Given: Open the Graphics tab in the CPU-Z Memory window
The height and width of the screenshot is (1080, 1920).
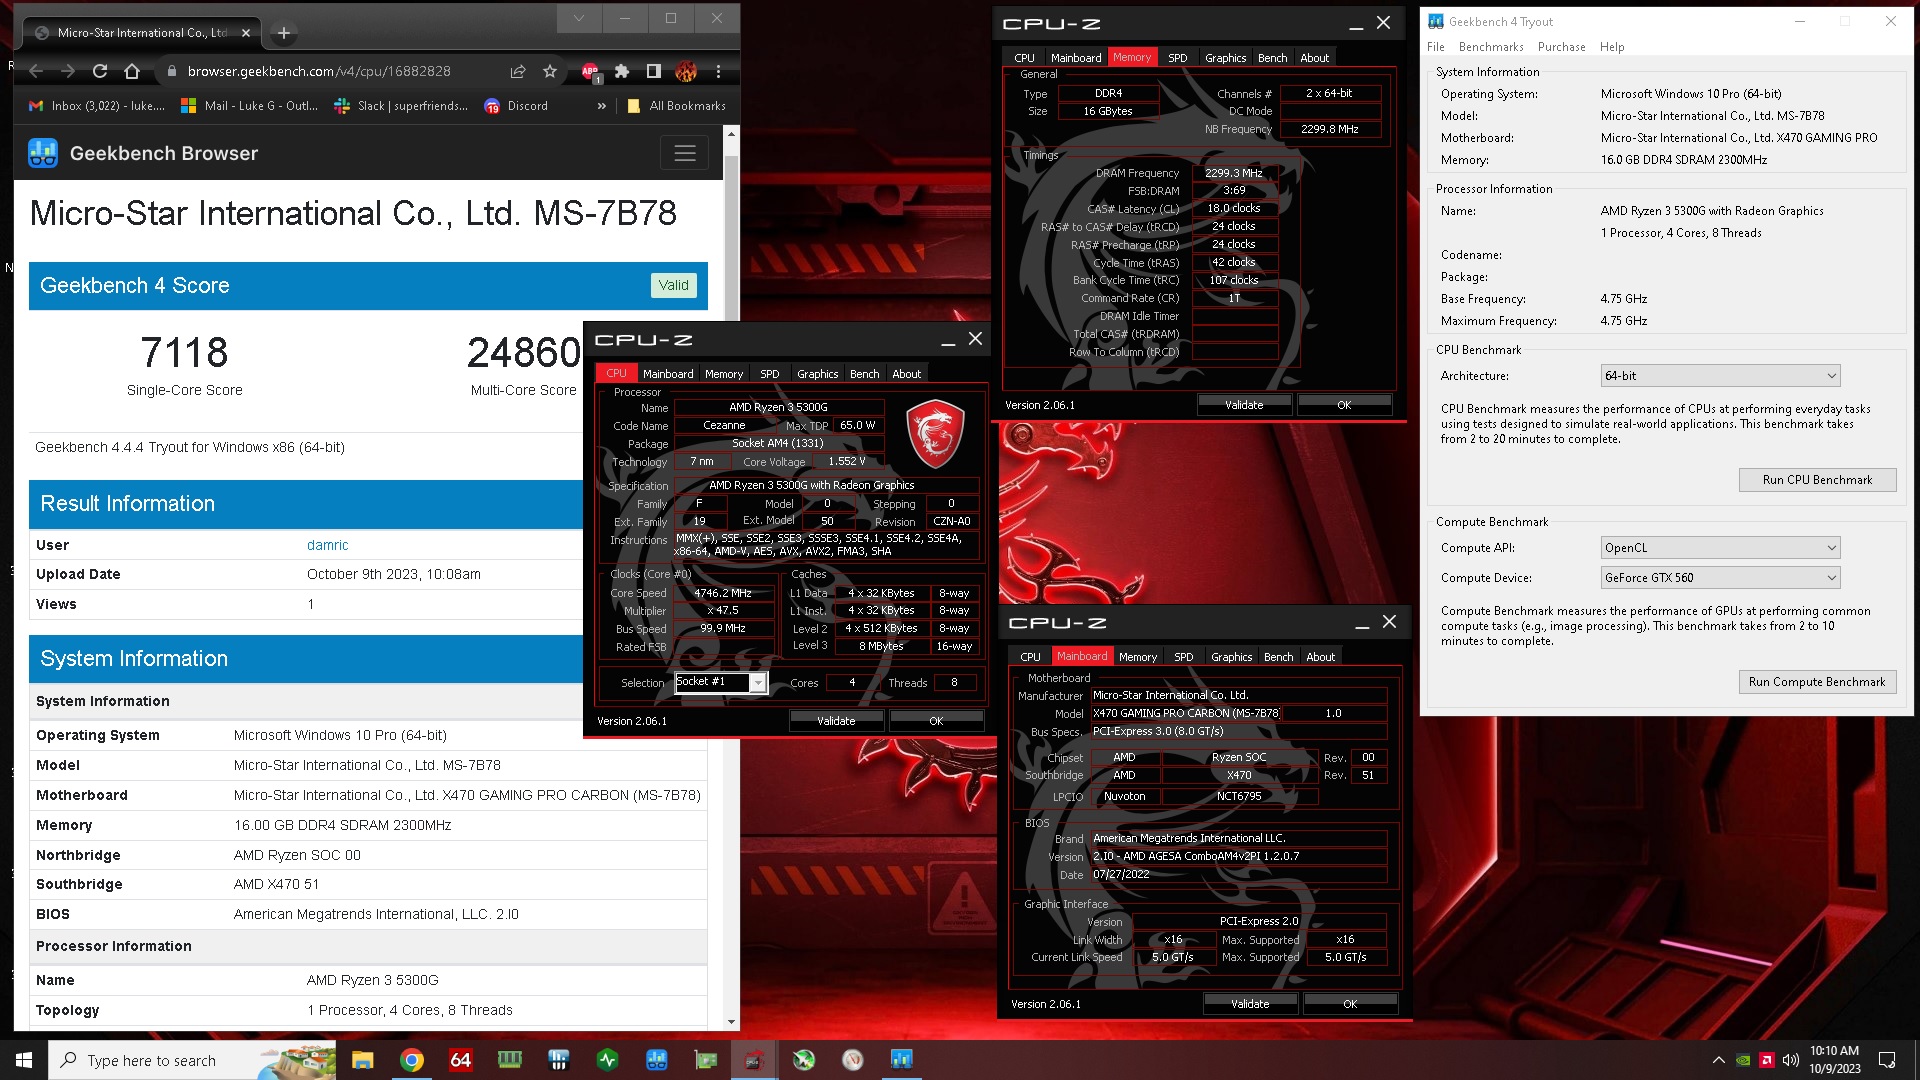Looking at the screenshot, I should point(1225,58).
